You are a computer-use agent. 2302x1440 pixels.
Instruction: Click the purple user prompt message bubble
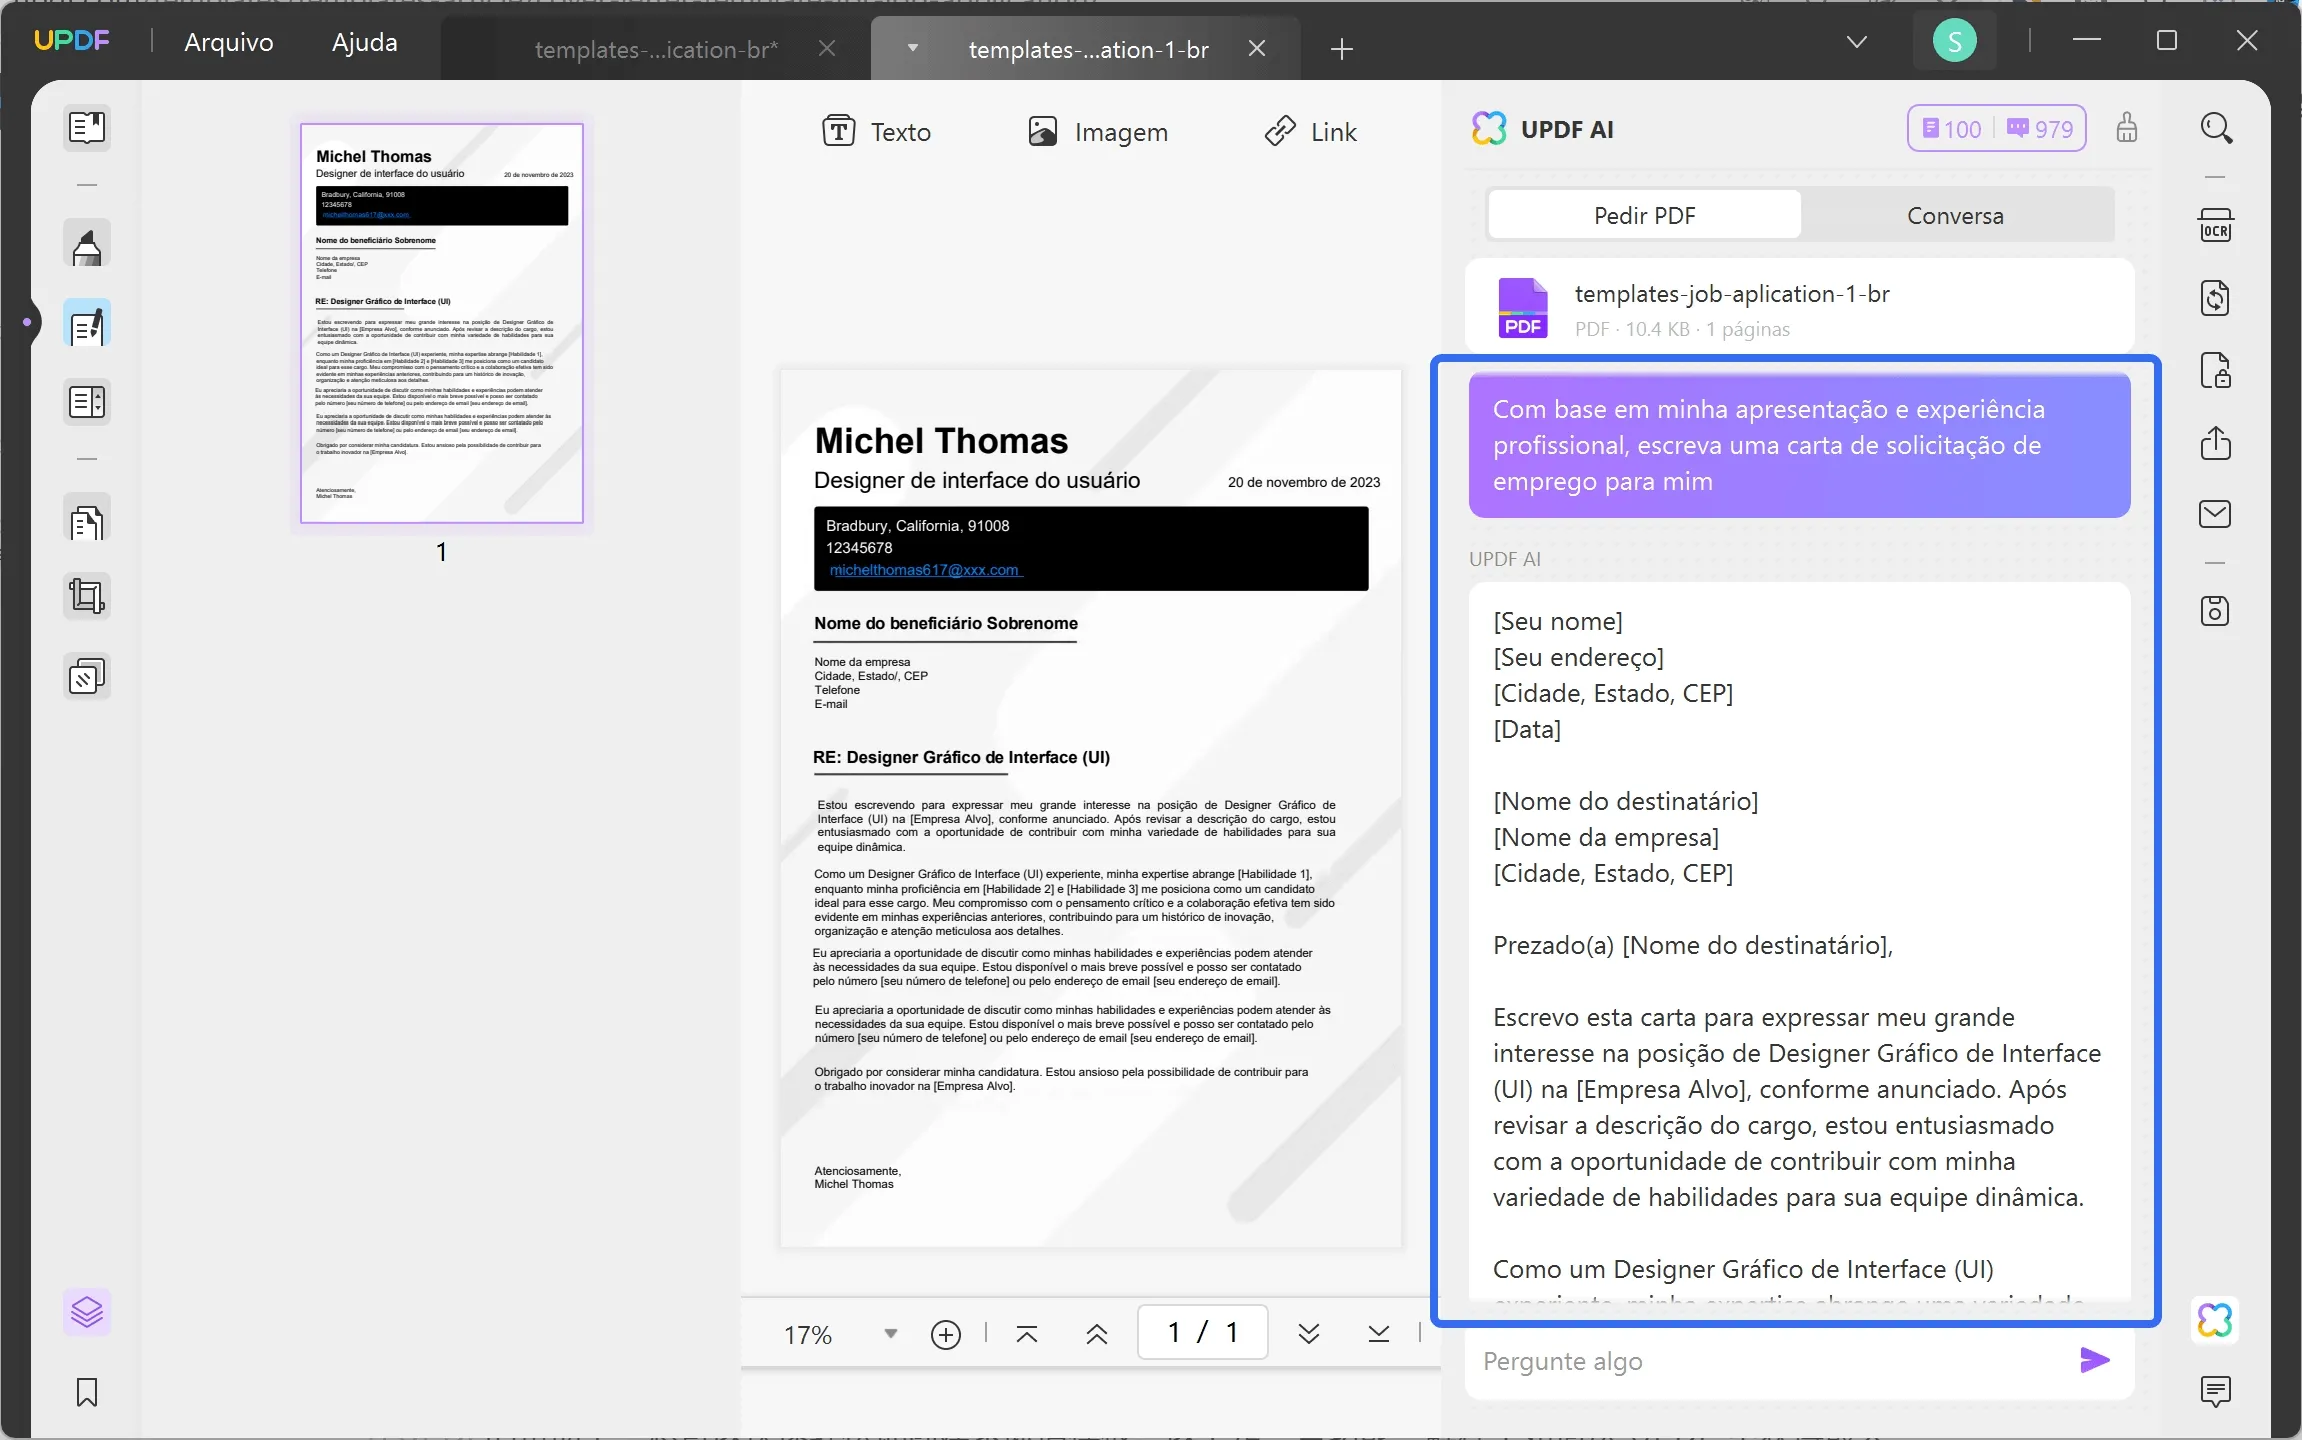[1799, 445]
